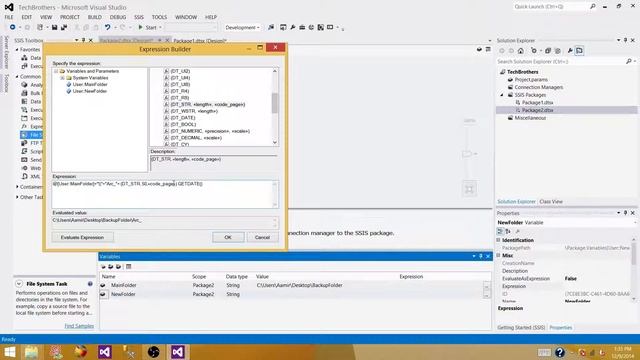Select the User::MainFolder variable in the tree
Image resolution: width=640 pixels, height=360 pixels.
(x=90, y=84)
